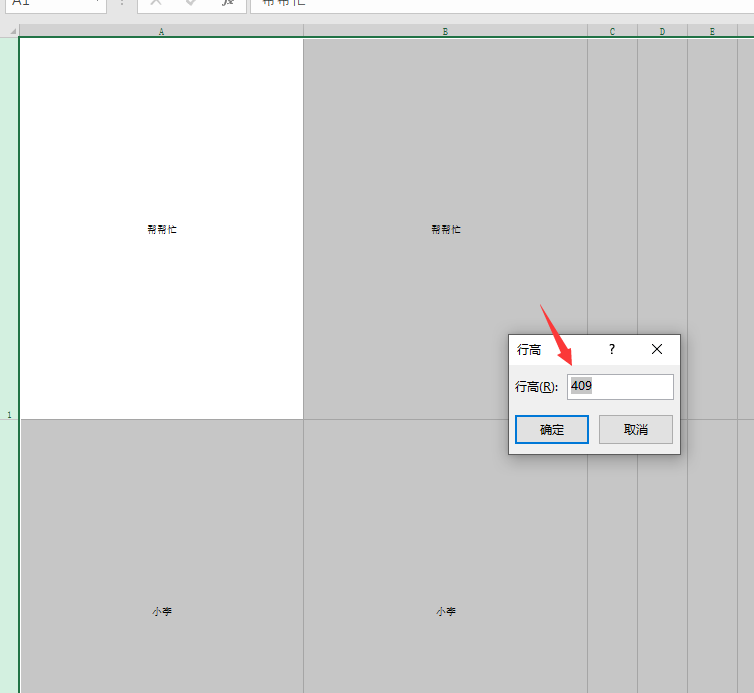The height and width of the screenshot is (693, 754).
Task: Click the cancel X icon in formula bar
Action: (156, 3)
